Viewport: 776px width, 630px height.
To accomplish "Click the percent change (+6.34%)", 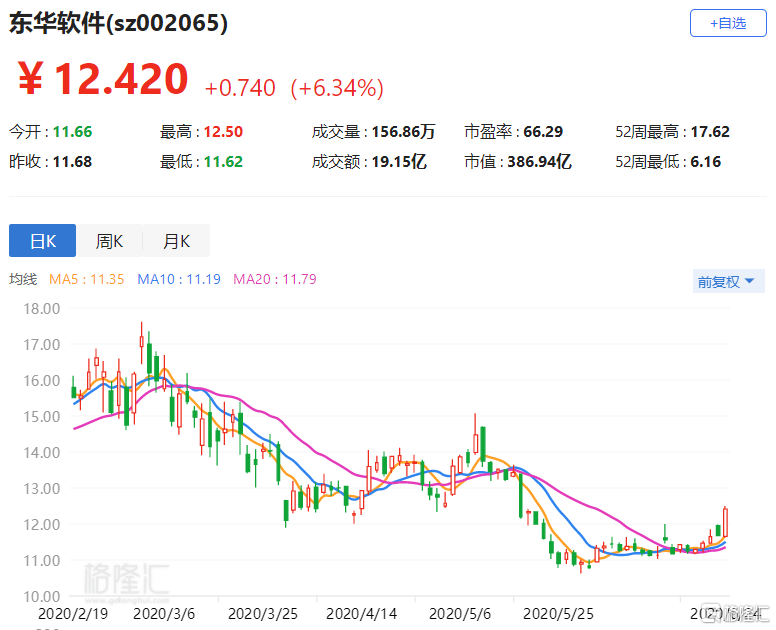I will 337,88.
